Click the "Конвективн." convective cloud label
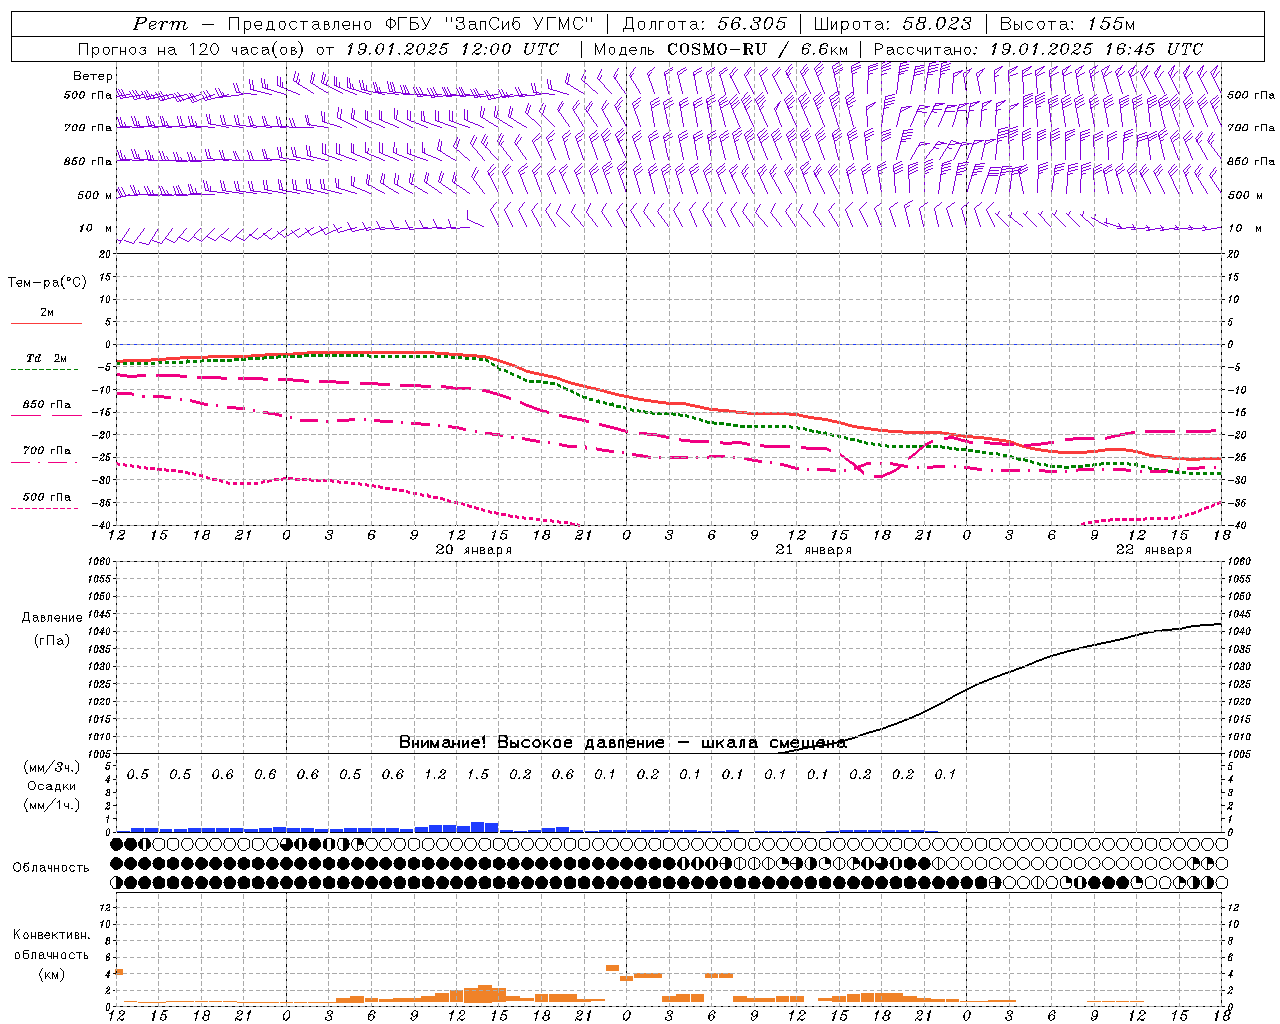The width and height of the screenshot is (1280, 1024). [51, 935]
